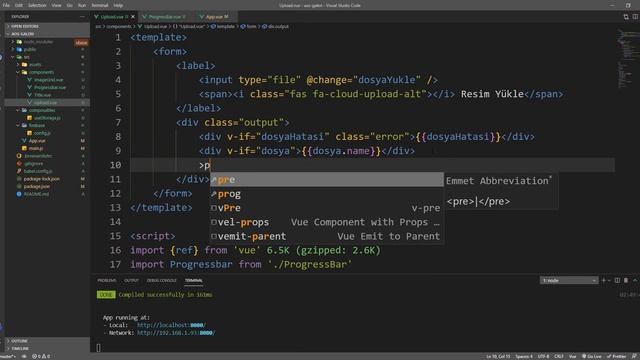
Task: Create a new terminal with plus icon
Action: [604, 280]
